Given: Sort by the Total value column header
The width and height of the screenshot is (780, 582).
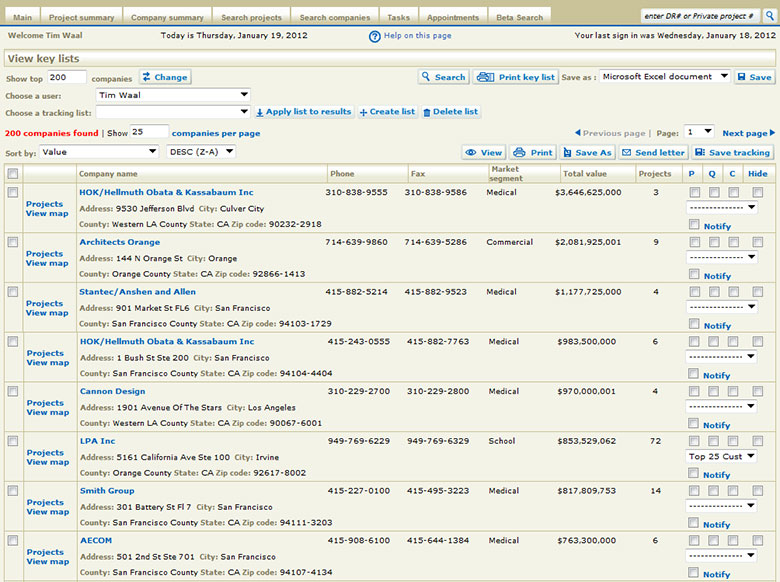Looking at the screenshot, I should 585,174.
